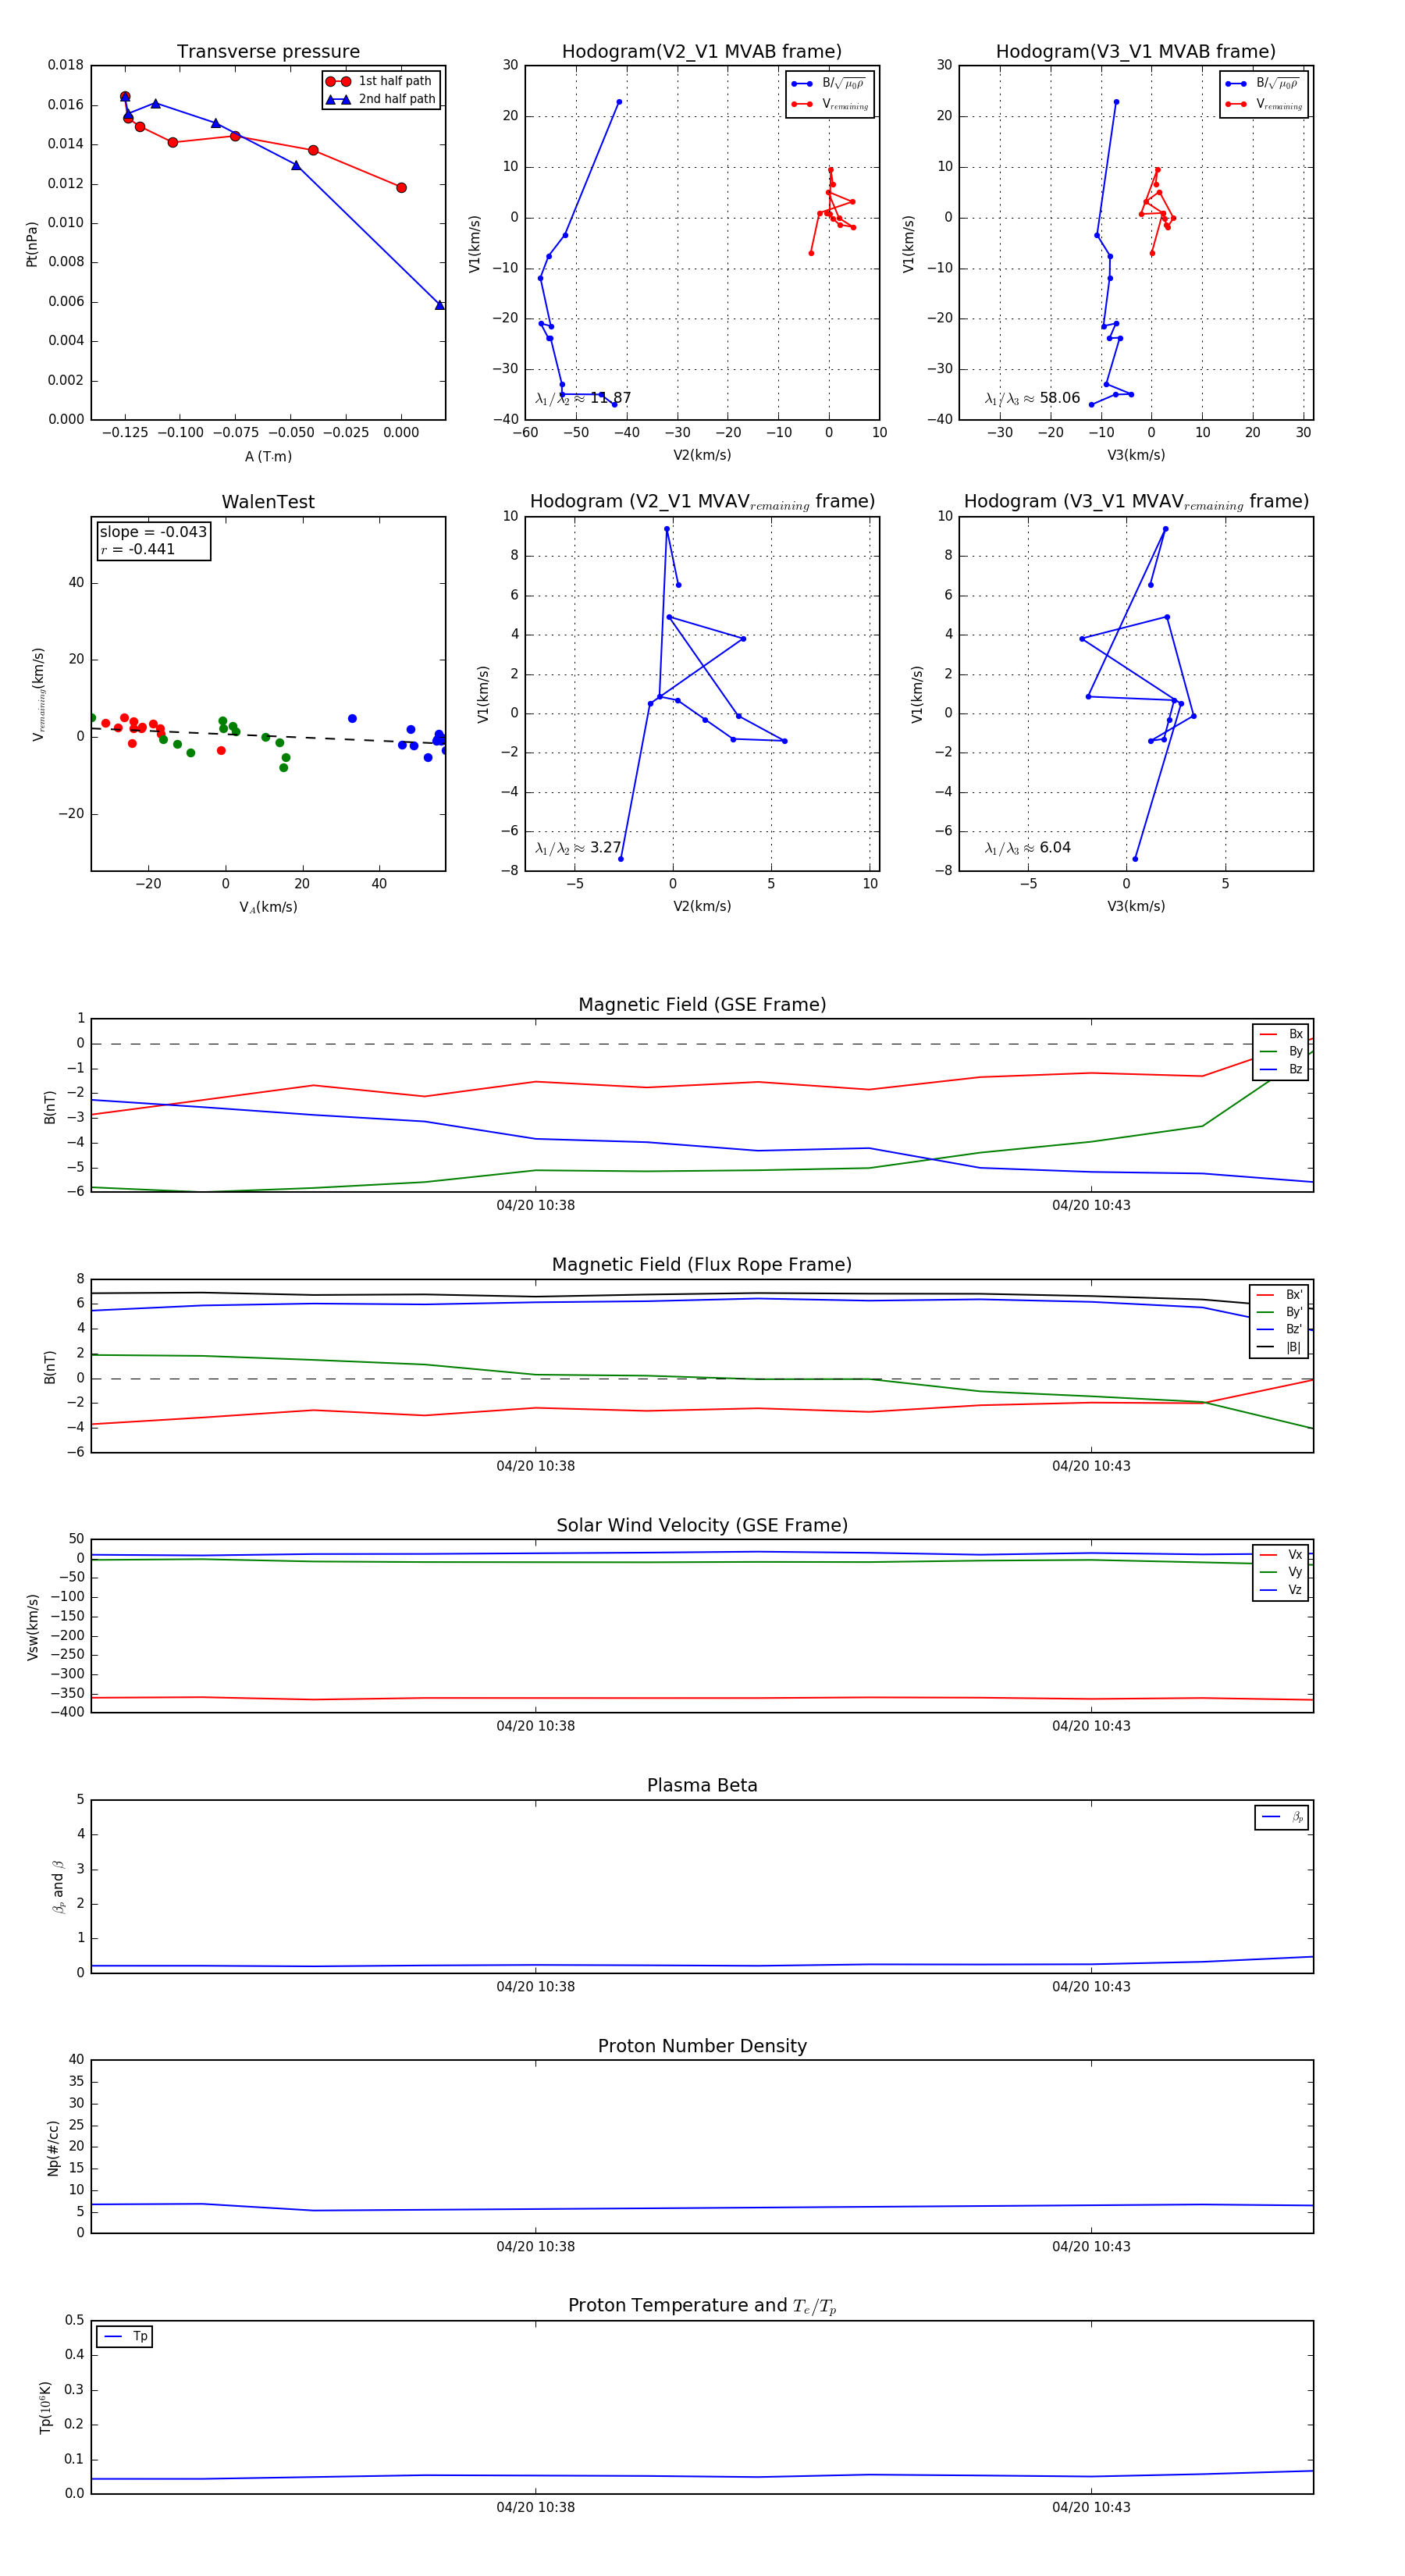Click the 'Hodogram (V2_V1 MVAVremaining frame)' title

(702, 502)
